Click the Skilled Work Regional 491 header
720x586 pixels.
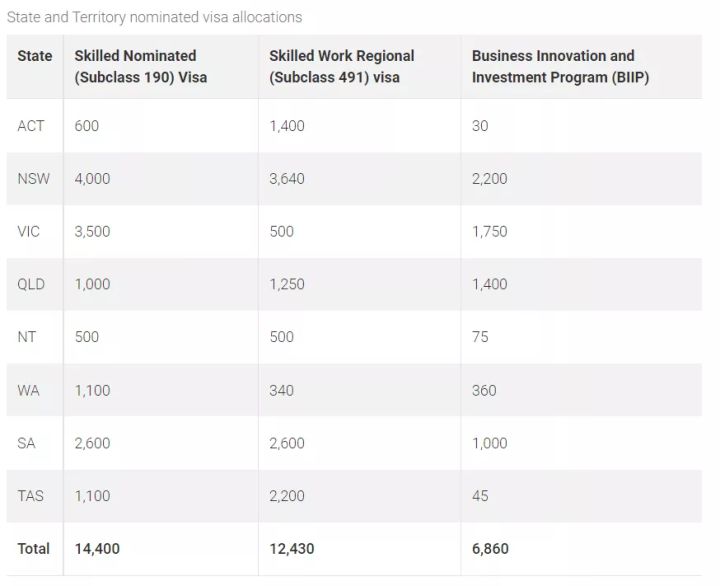coord(342,67)
